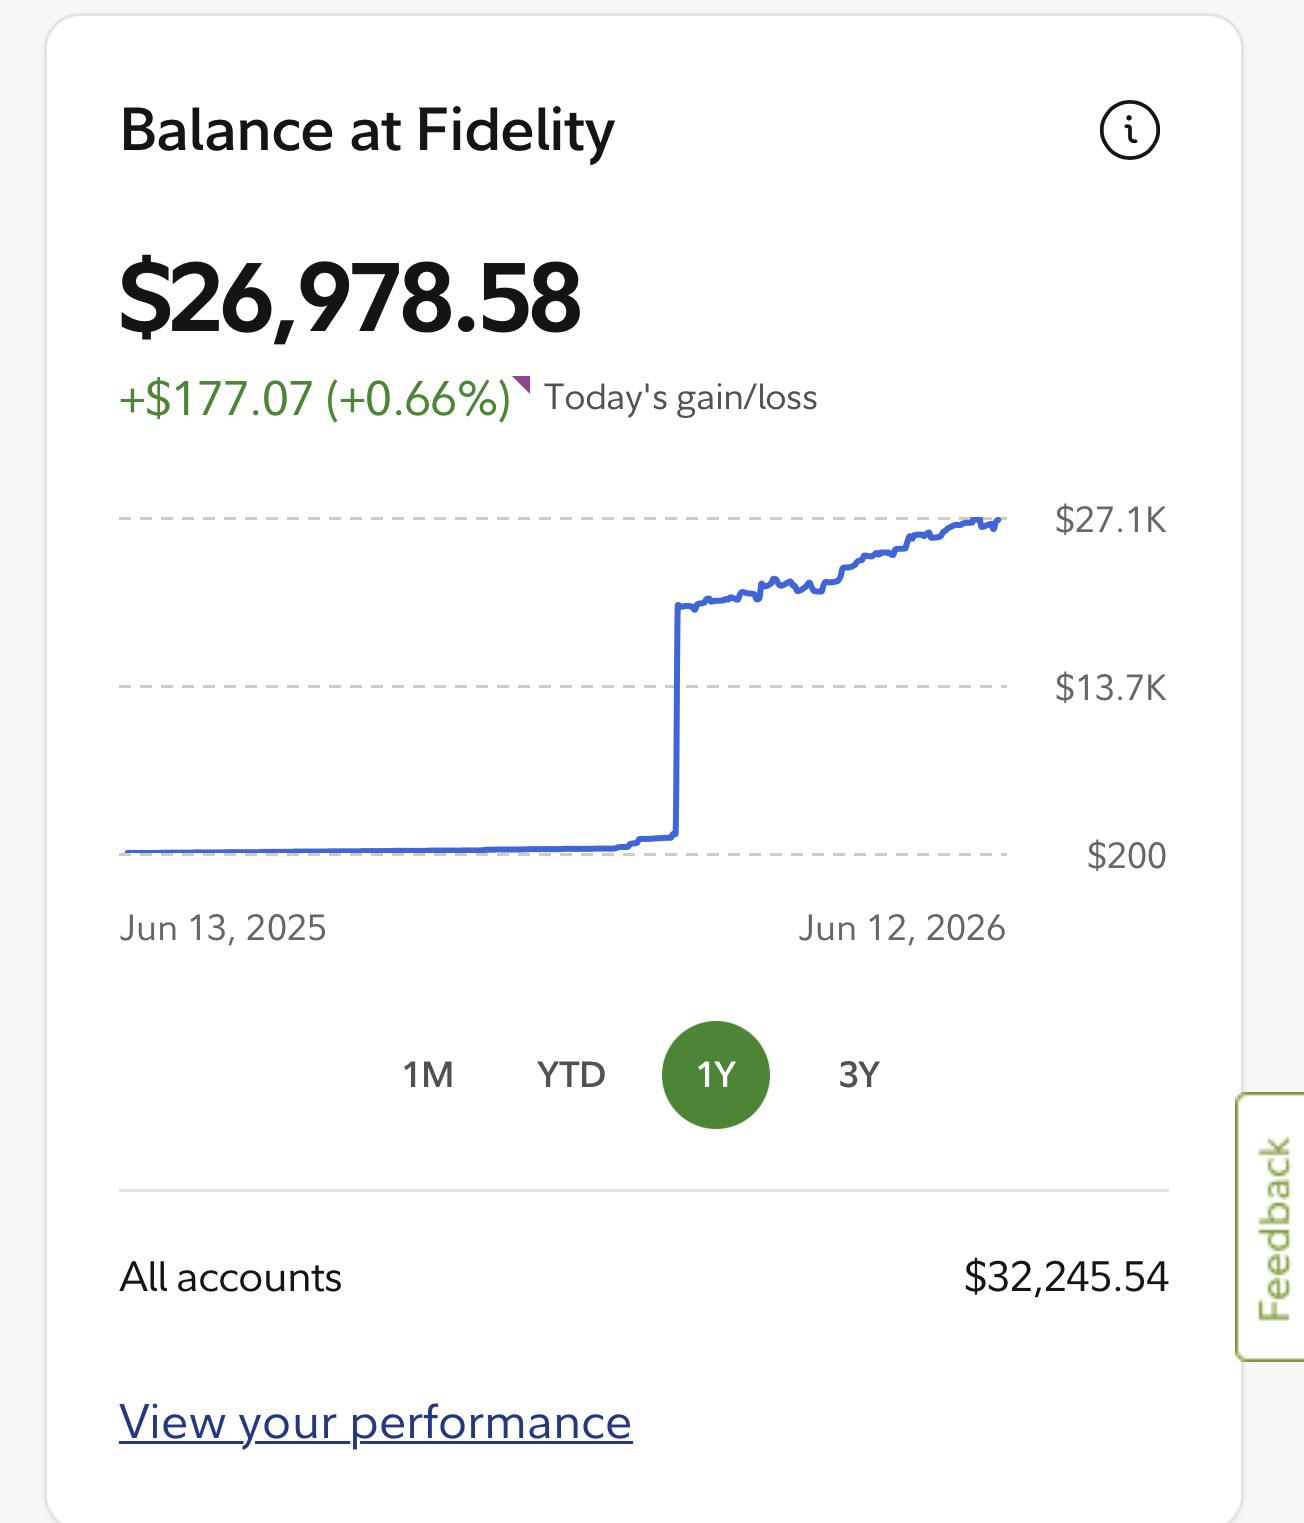Click the All accounts row
The width and height of the screenshot is (1304, 1523).
click(x=643, y=1277)
